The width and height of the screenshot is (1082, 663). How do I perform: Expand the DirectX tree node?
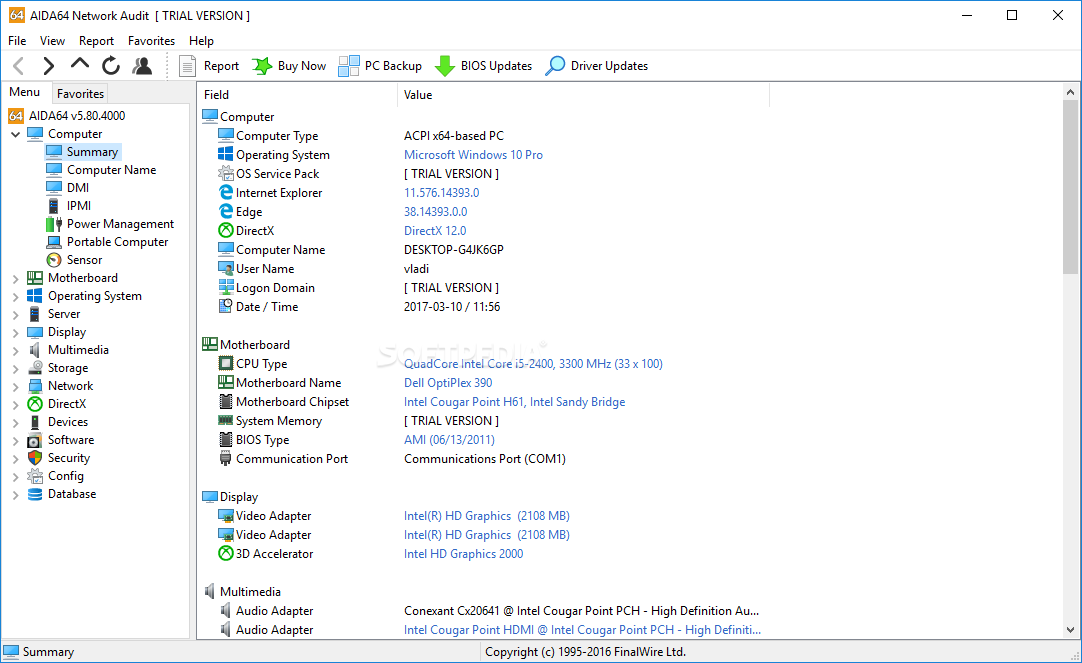[15, 404]
